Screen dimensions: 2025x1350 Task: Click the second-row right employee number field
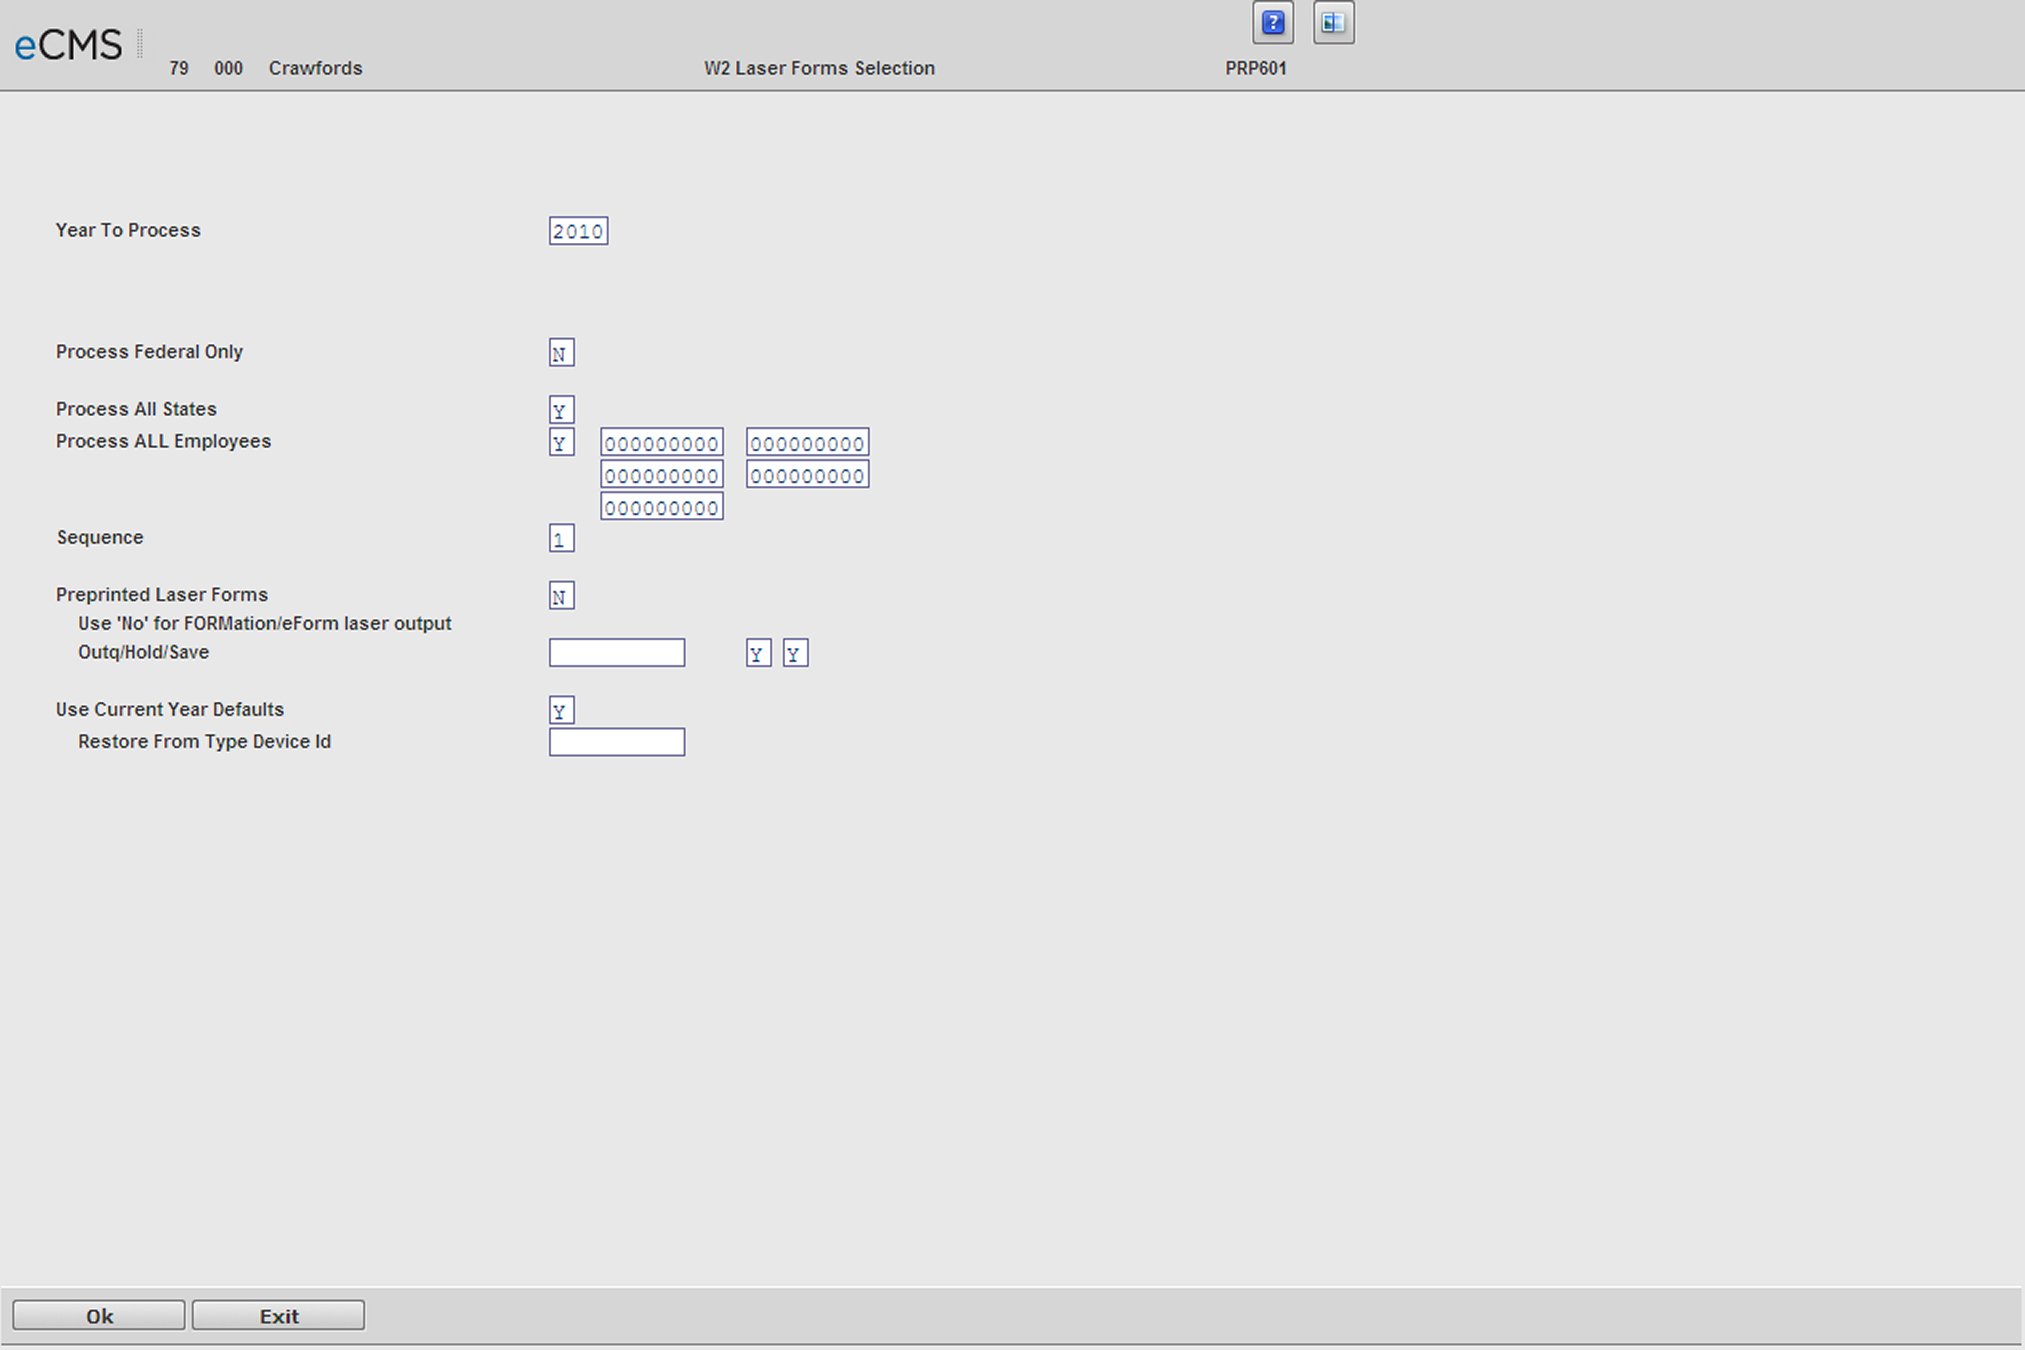(808, 475)
